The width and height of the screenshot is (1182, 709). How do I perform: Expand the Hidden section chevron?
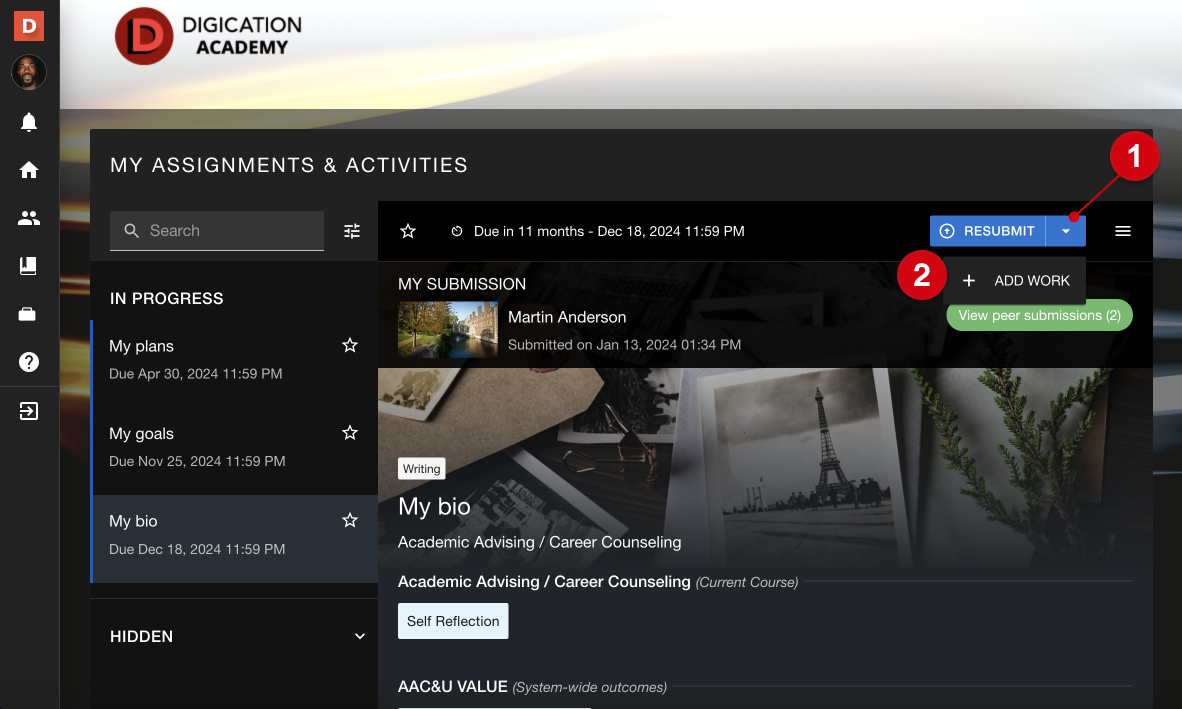[x=360, y=636]
